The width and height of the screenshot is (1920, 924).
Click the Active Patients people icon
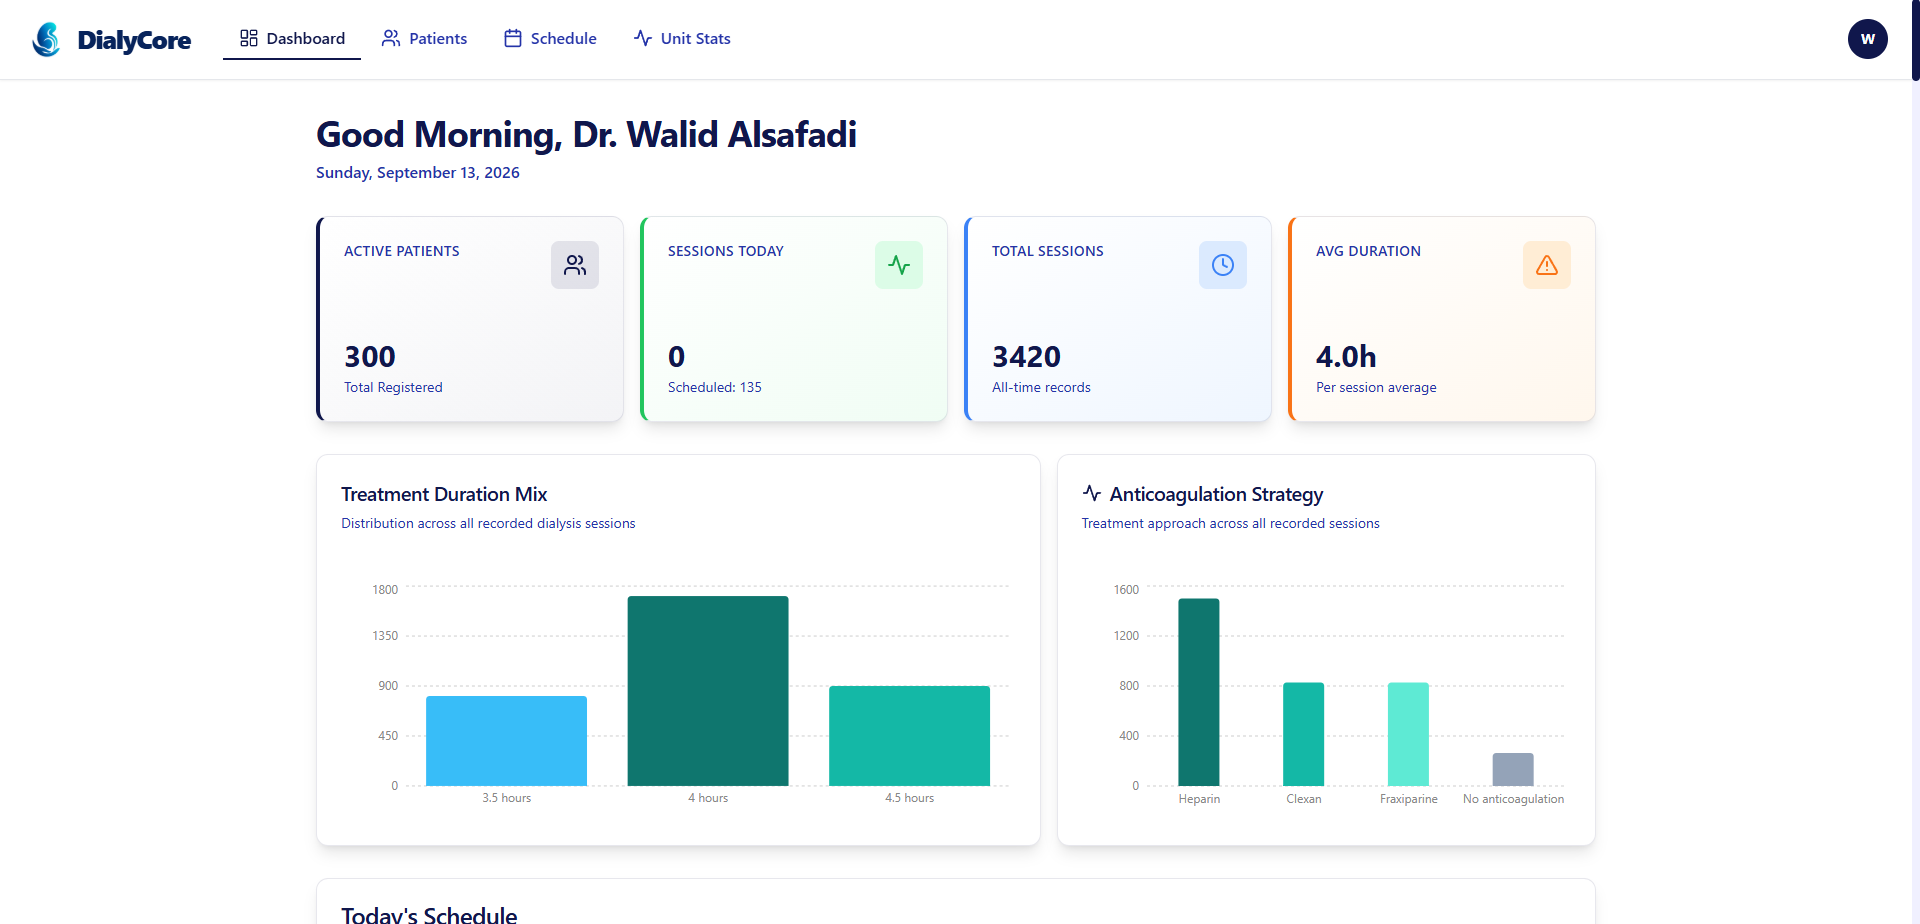point(575,265)
